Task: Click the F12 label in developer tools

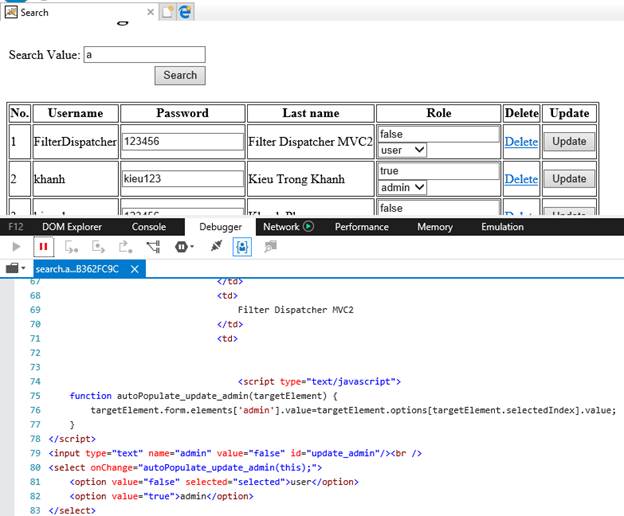Action: click(x=16, y=227)
